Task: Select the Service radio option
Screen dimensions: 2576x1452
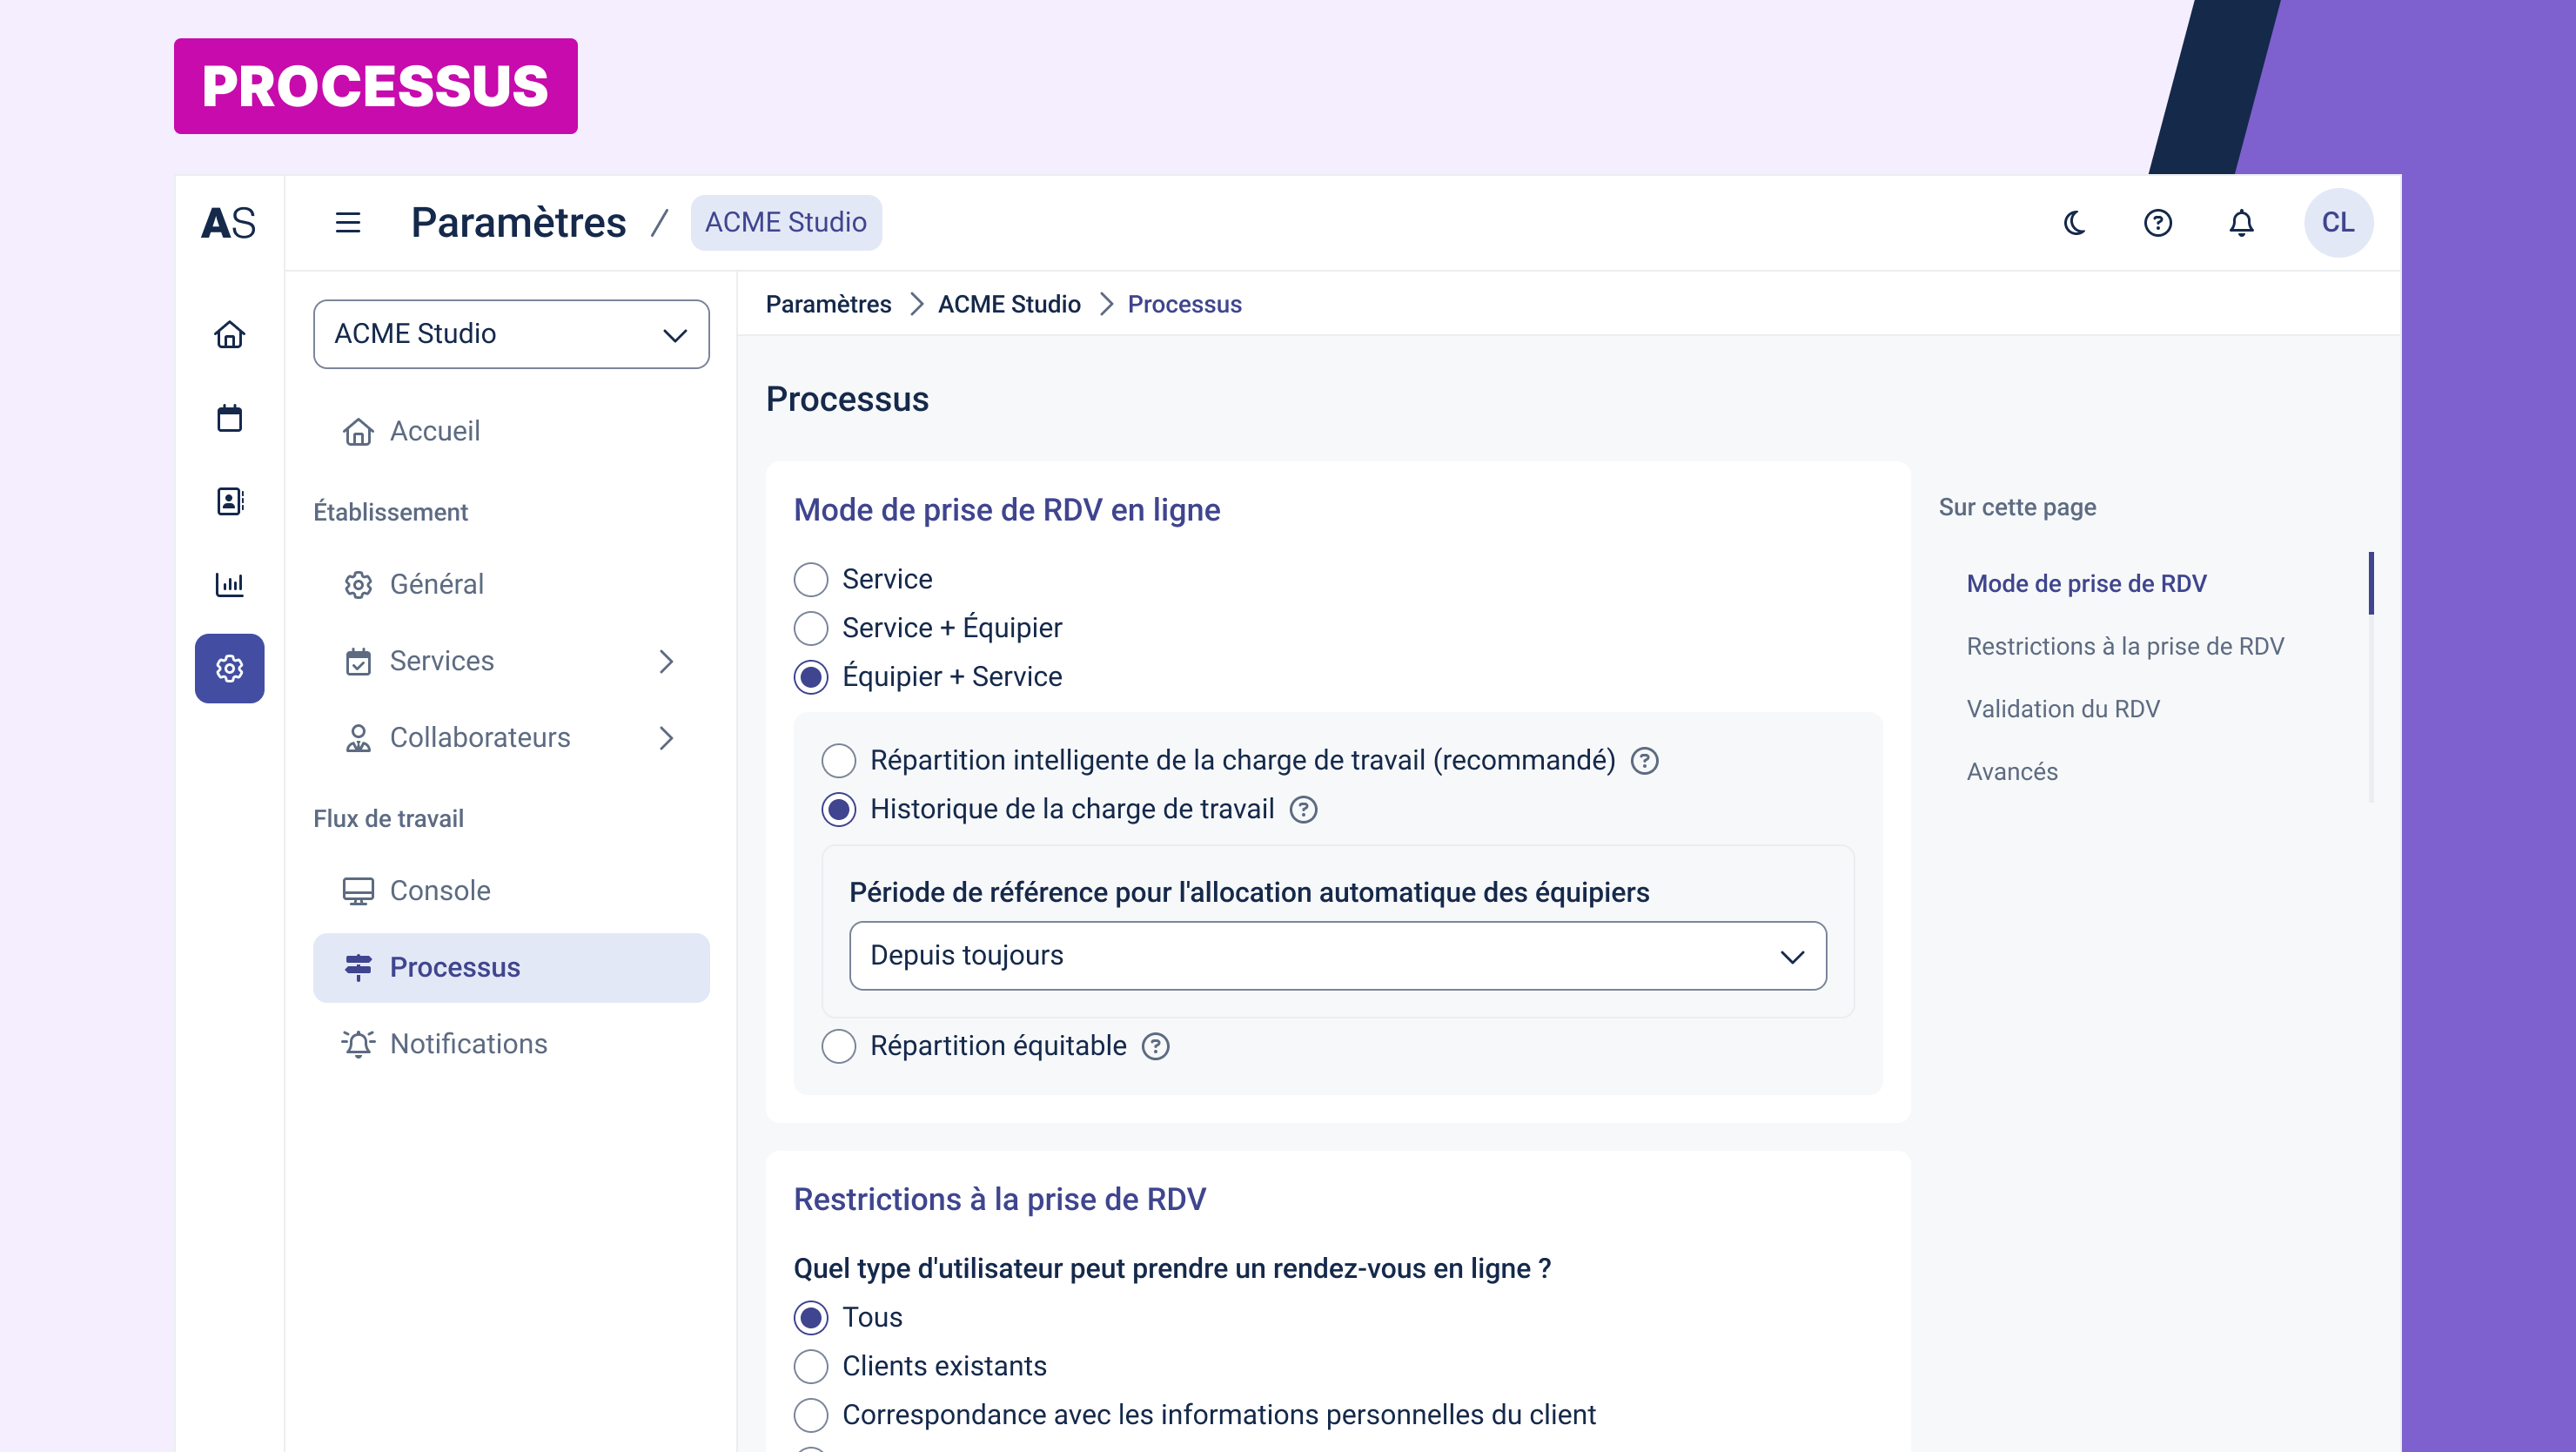Action: coord(810,579)
